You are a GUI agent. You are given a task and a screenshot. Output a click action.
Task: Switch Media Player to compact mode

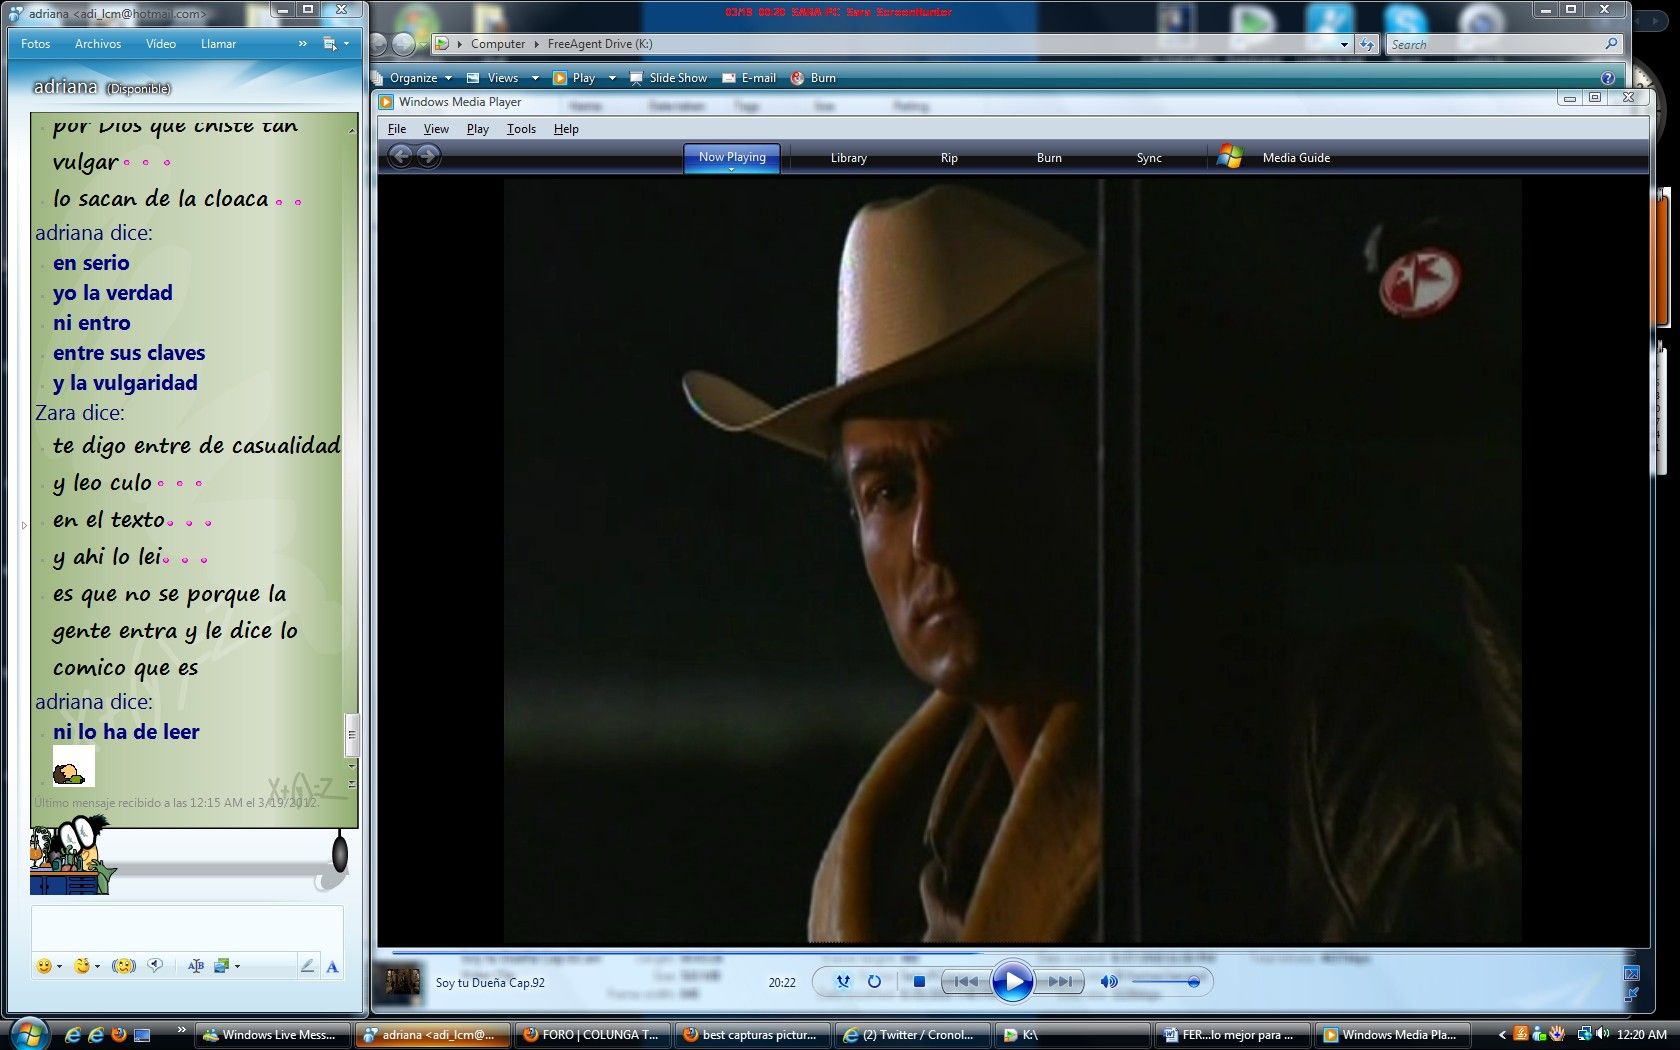coord(1632,994)
